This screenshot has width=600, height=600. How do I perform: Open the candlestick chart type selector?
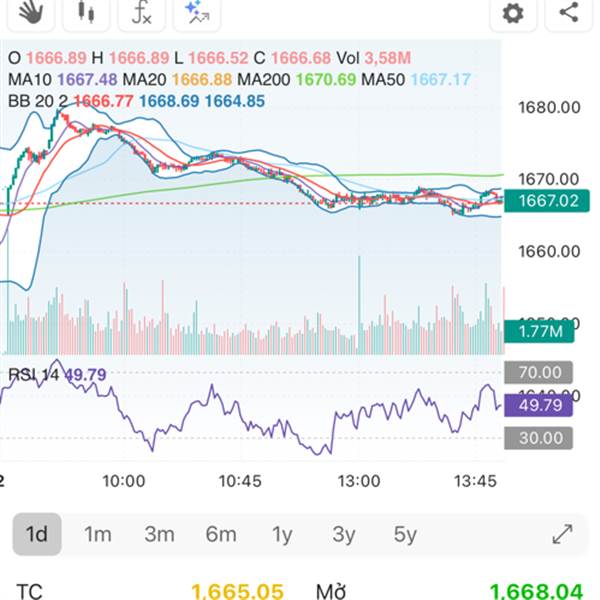pos(86,12)
